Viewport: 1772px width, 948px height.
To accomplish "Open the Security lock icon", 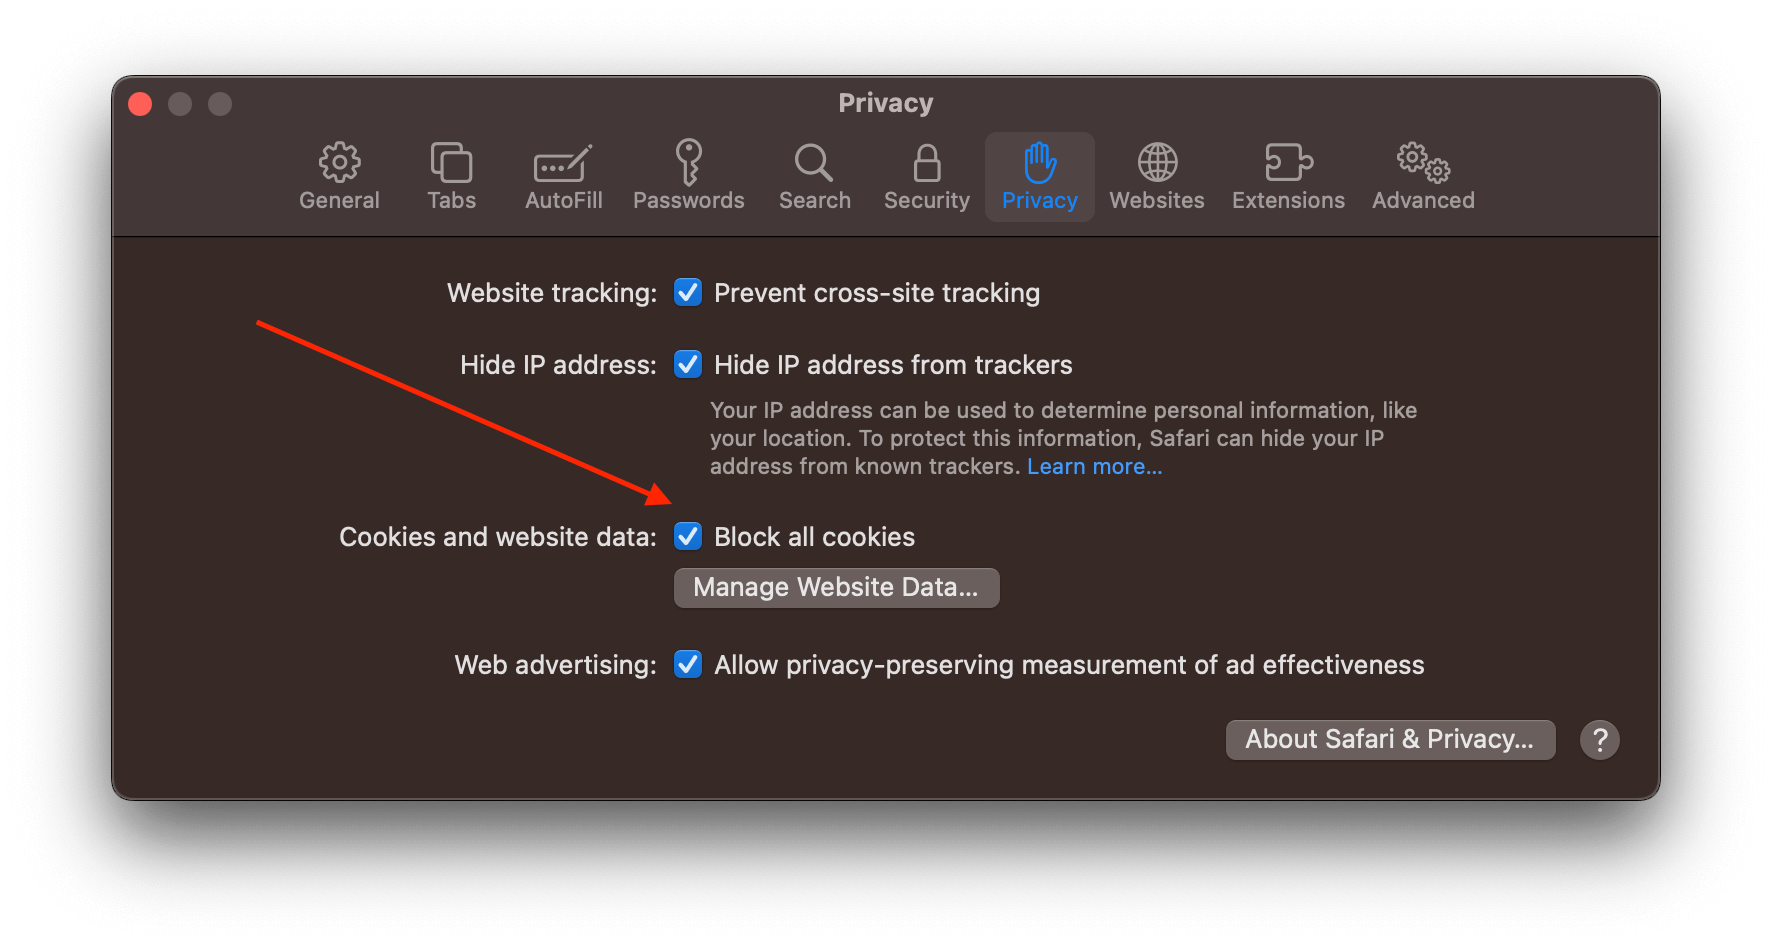I will pyautogui.click(x=927, y=162).
